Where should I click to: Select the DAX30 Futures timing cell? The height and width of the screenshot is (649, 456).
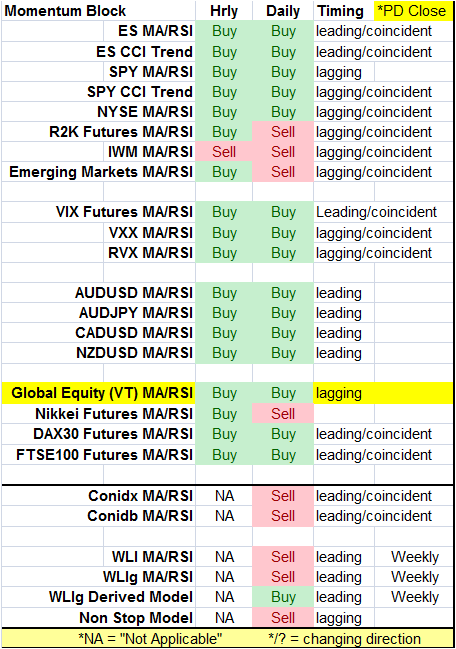[383, 434]
